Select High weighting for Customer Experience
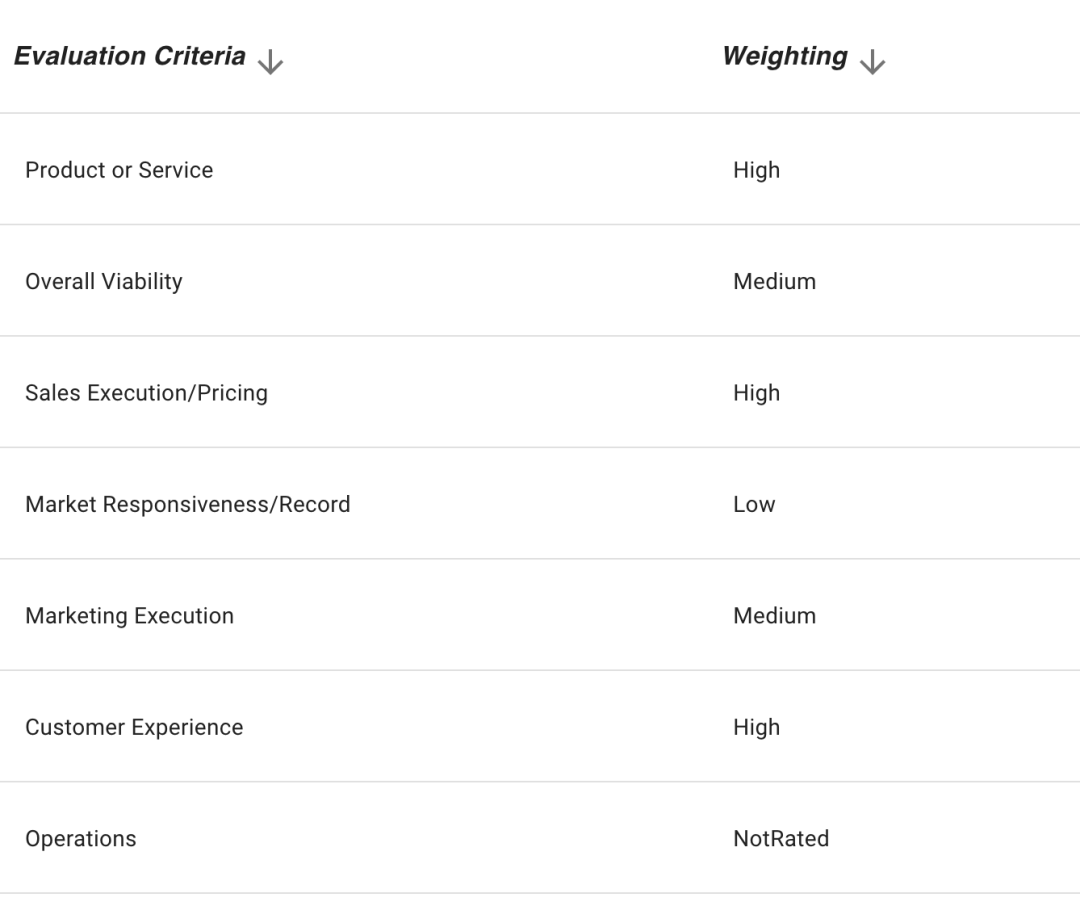The height and width of the screenshot is (906, 1080). coord(756,728)
